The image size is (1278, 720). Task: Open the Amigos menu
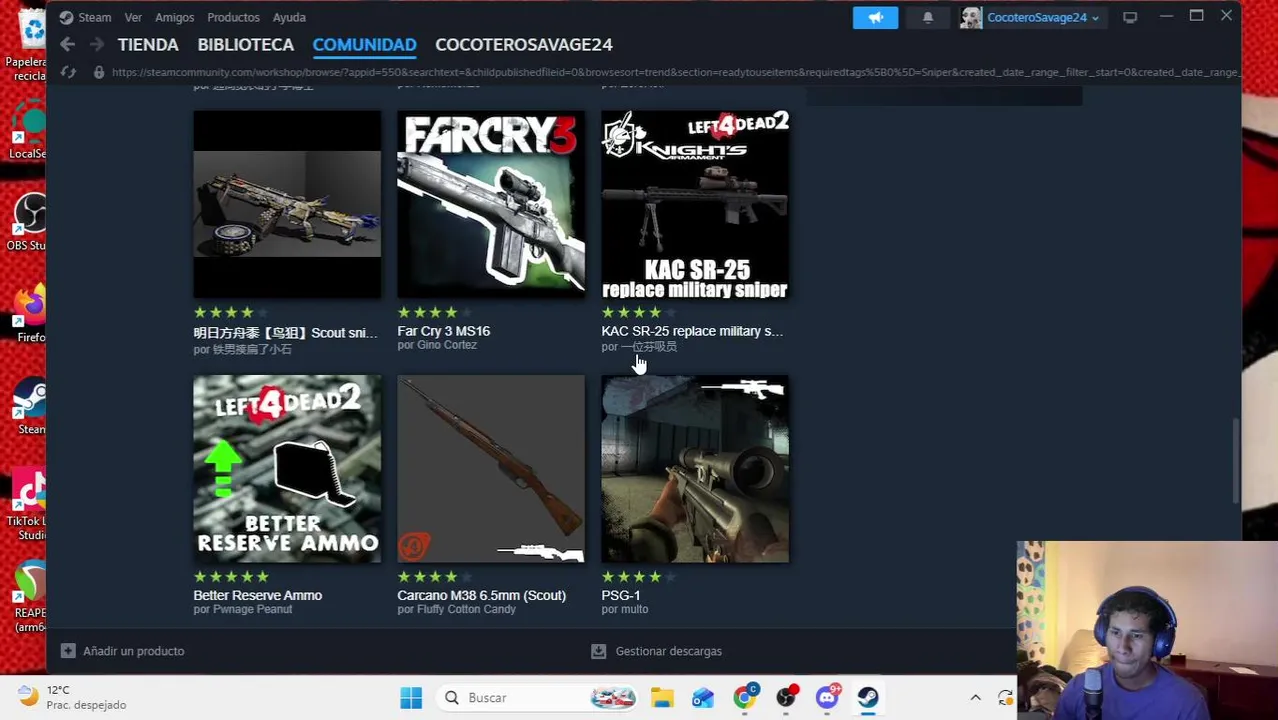coord(174,17)
